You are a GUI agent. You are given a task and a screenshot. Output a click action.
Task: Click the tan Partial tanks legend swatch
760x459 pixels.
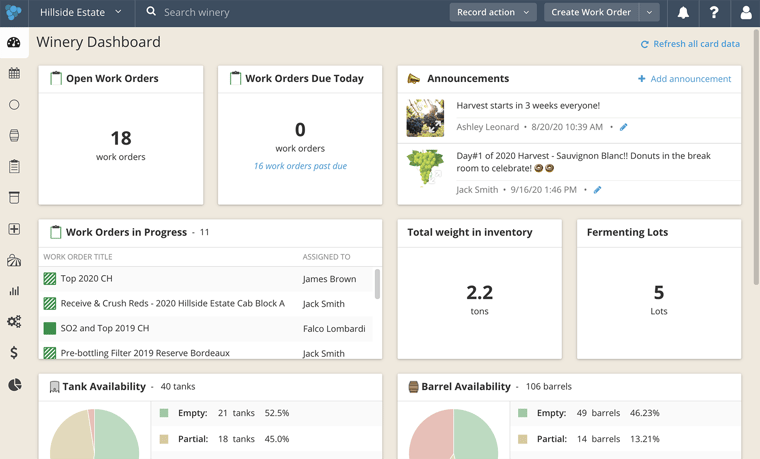coord(164,439)
